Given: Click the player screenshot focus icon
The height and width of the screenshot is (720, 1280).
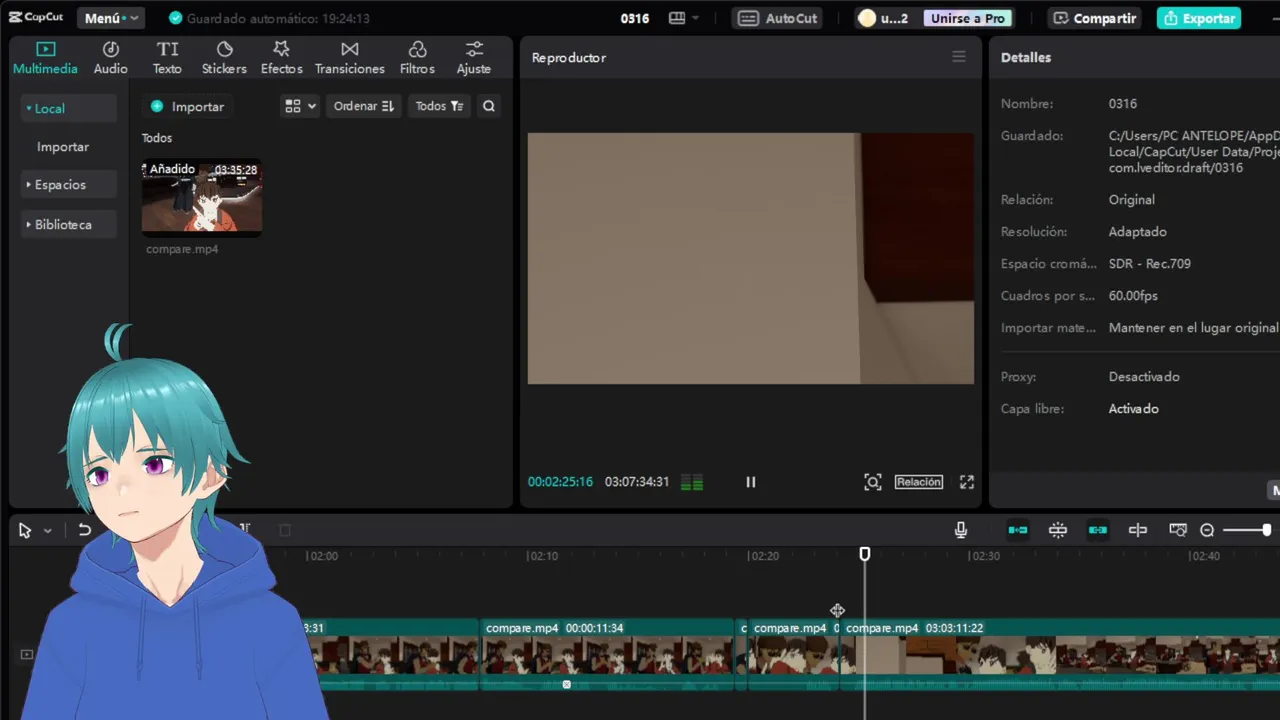Looking at the screenshot, I should pos(873,482).
